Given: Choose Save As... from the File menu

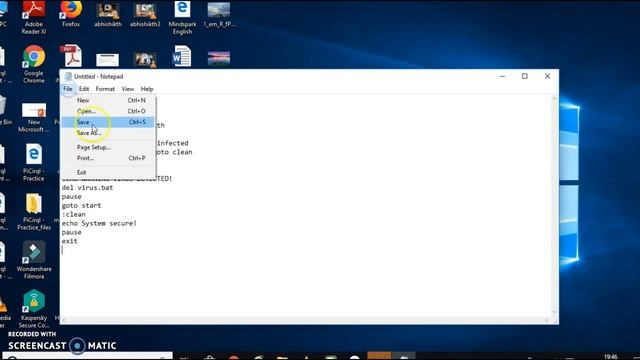Looking at the screenshot, I should click(108, 133).
